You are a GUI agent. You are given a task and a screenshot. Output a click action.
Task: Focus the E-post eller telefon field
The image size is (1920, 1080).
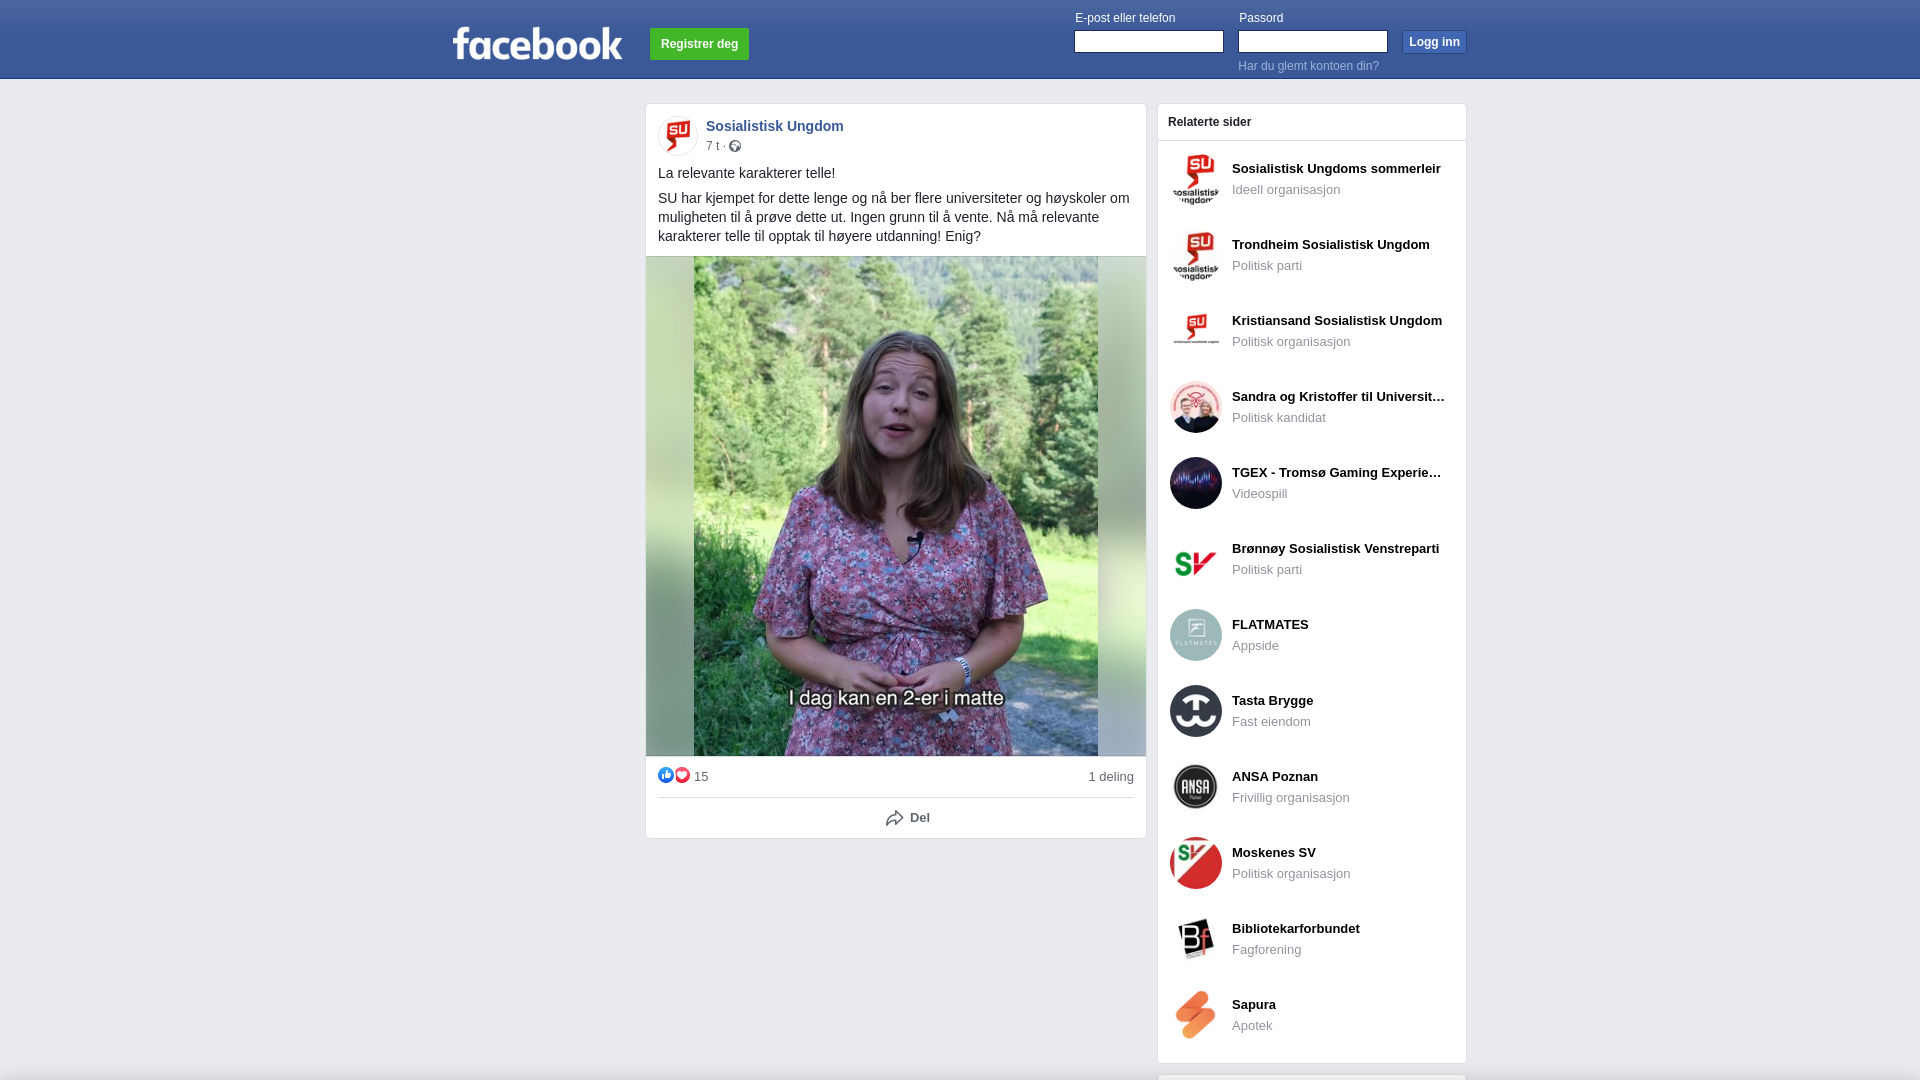(x=1149, y=41)
